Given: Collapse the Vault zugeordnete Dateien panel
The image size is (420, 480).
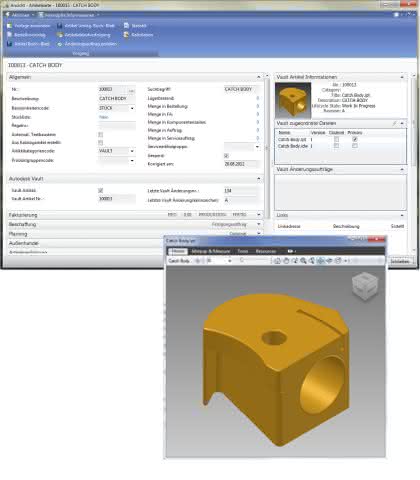Looking at the screenshot, I should [402, 123].
